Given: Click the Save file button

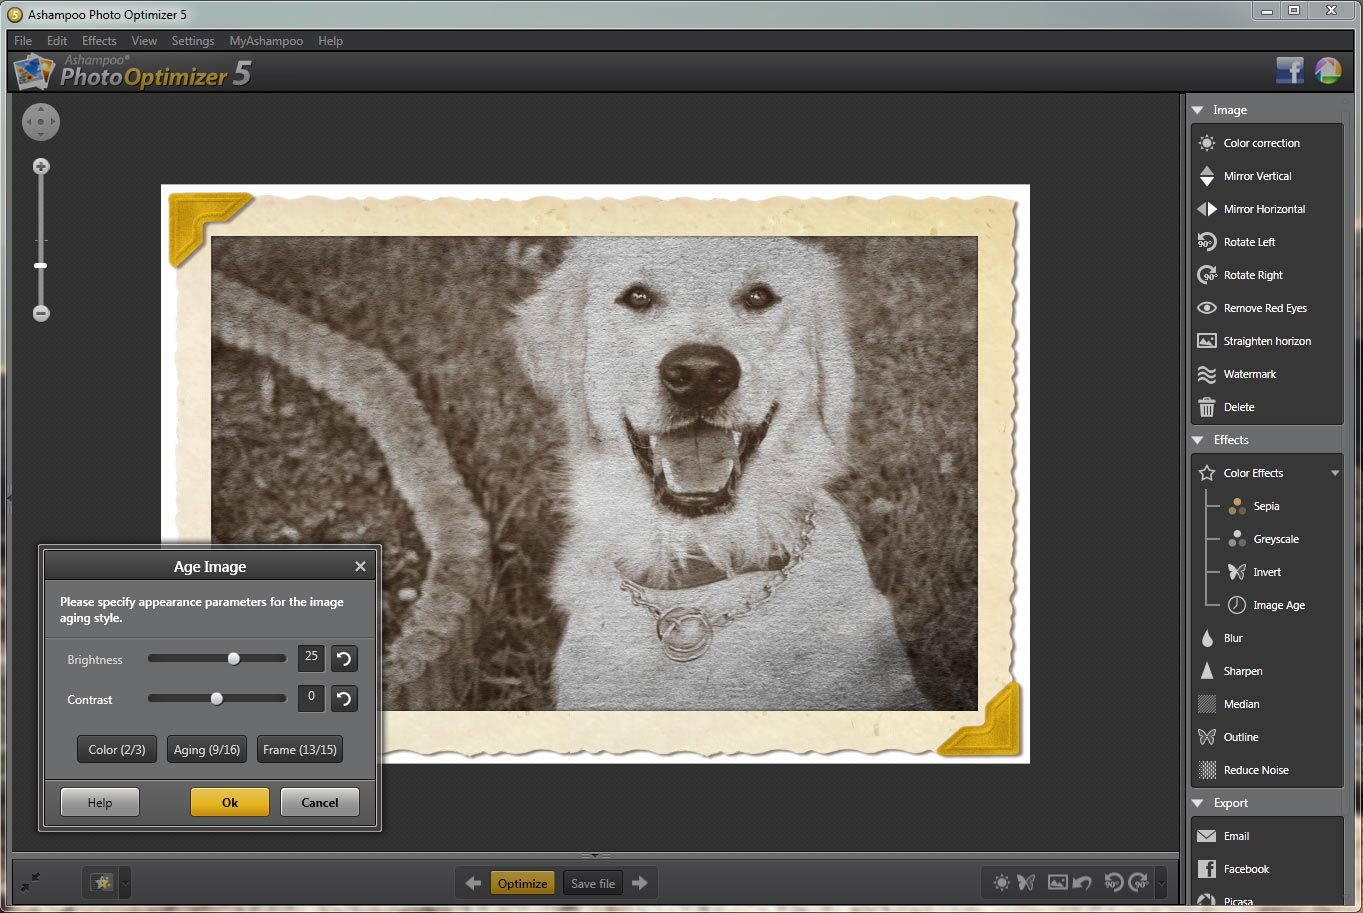Looking at the screenshot, I should click(x=592, y=884).
